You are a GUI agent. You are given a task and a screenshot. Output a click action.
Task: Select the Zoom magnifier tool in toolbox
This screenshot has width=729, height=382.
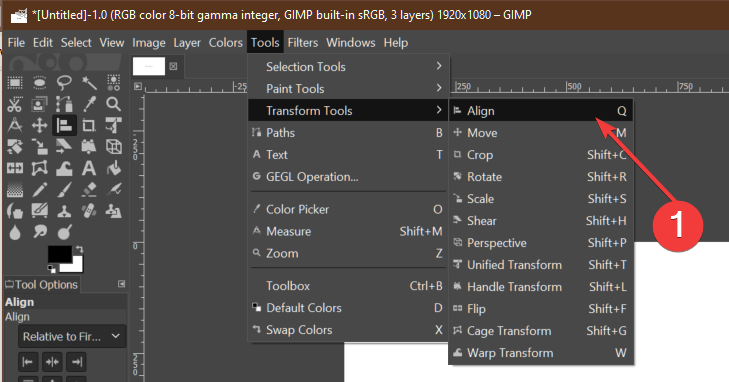(x=113, y=104)
